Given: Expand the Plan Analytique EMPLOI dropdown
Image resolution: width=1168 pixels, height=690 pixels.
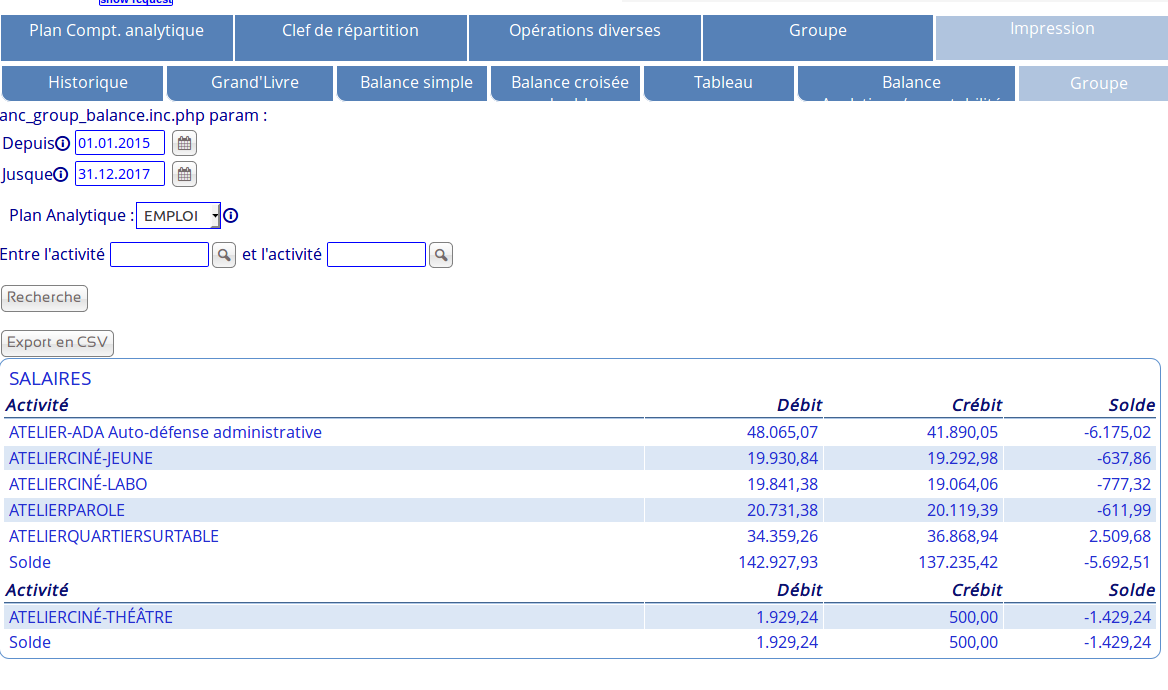Looking at the screenshot, I should [x=179, y=216].
